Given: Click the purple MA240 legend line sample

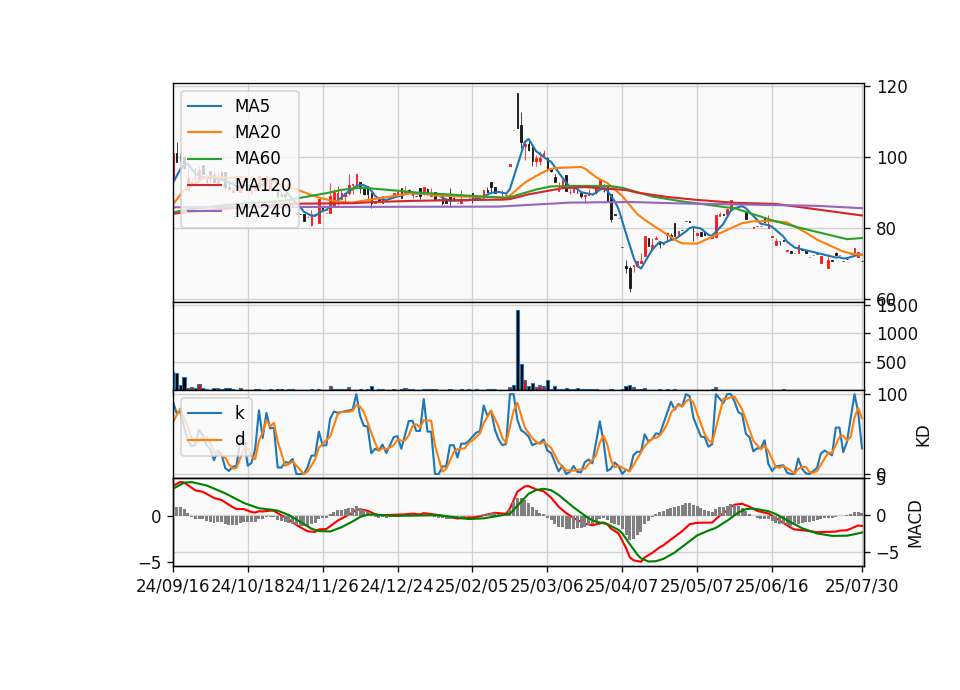Looking at the screenshot, I should click(204, 211).
